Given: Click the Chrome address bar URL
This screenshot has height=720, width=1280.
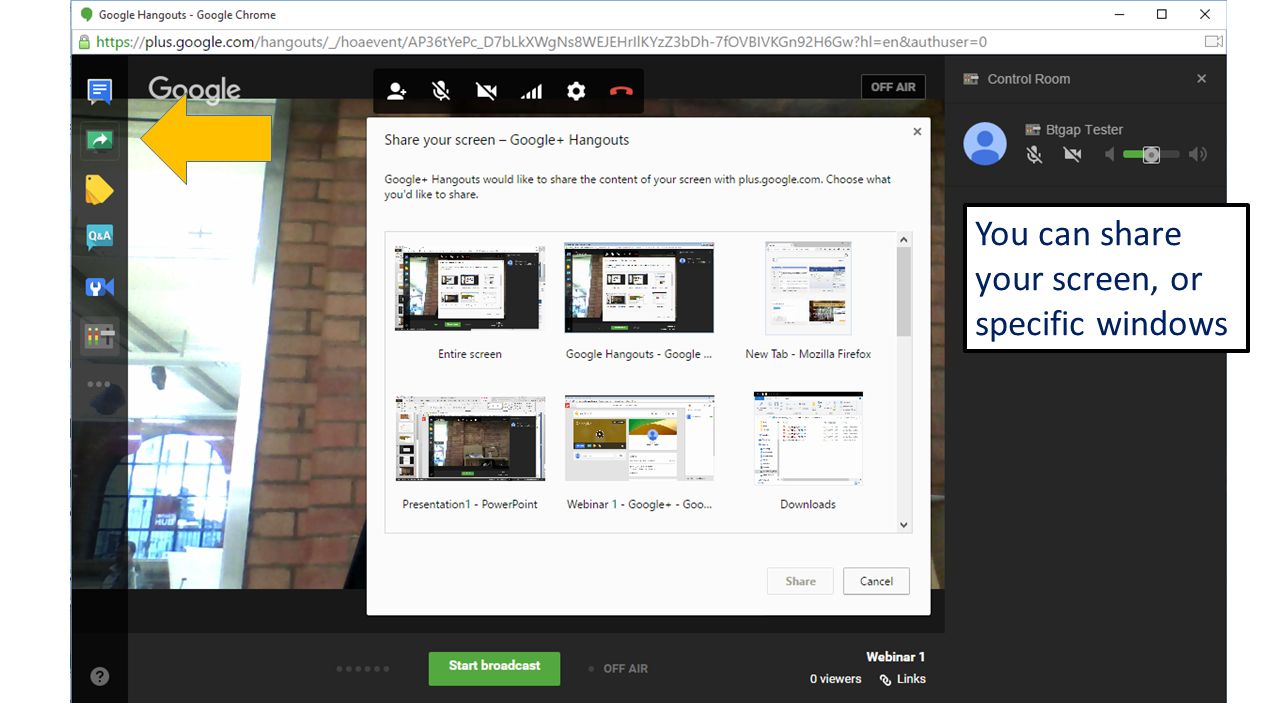Looking at the screenshot, I should tap(542, 42).
